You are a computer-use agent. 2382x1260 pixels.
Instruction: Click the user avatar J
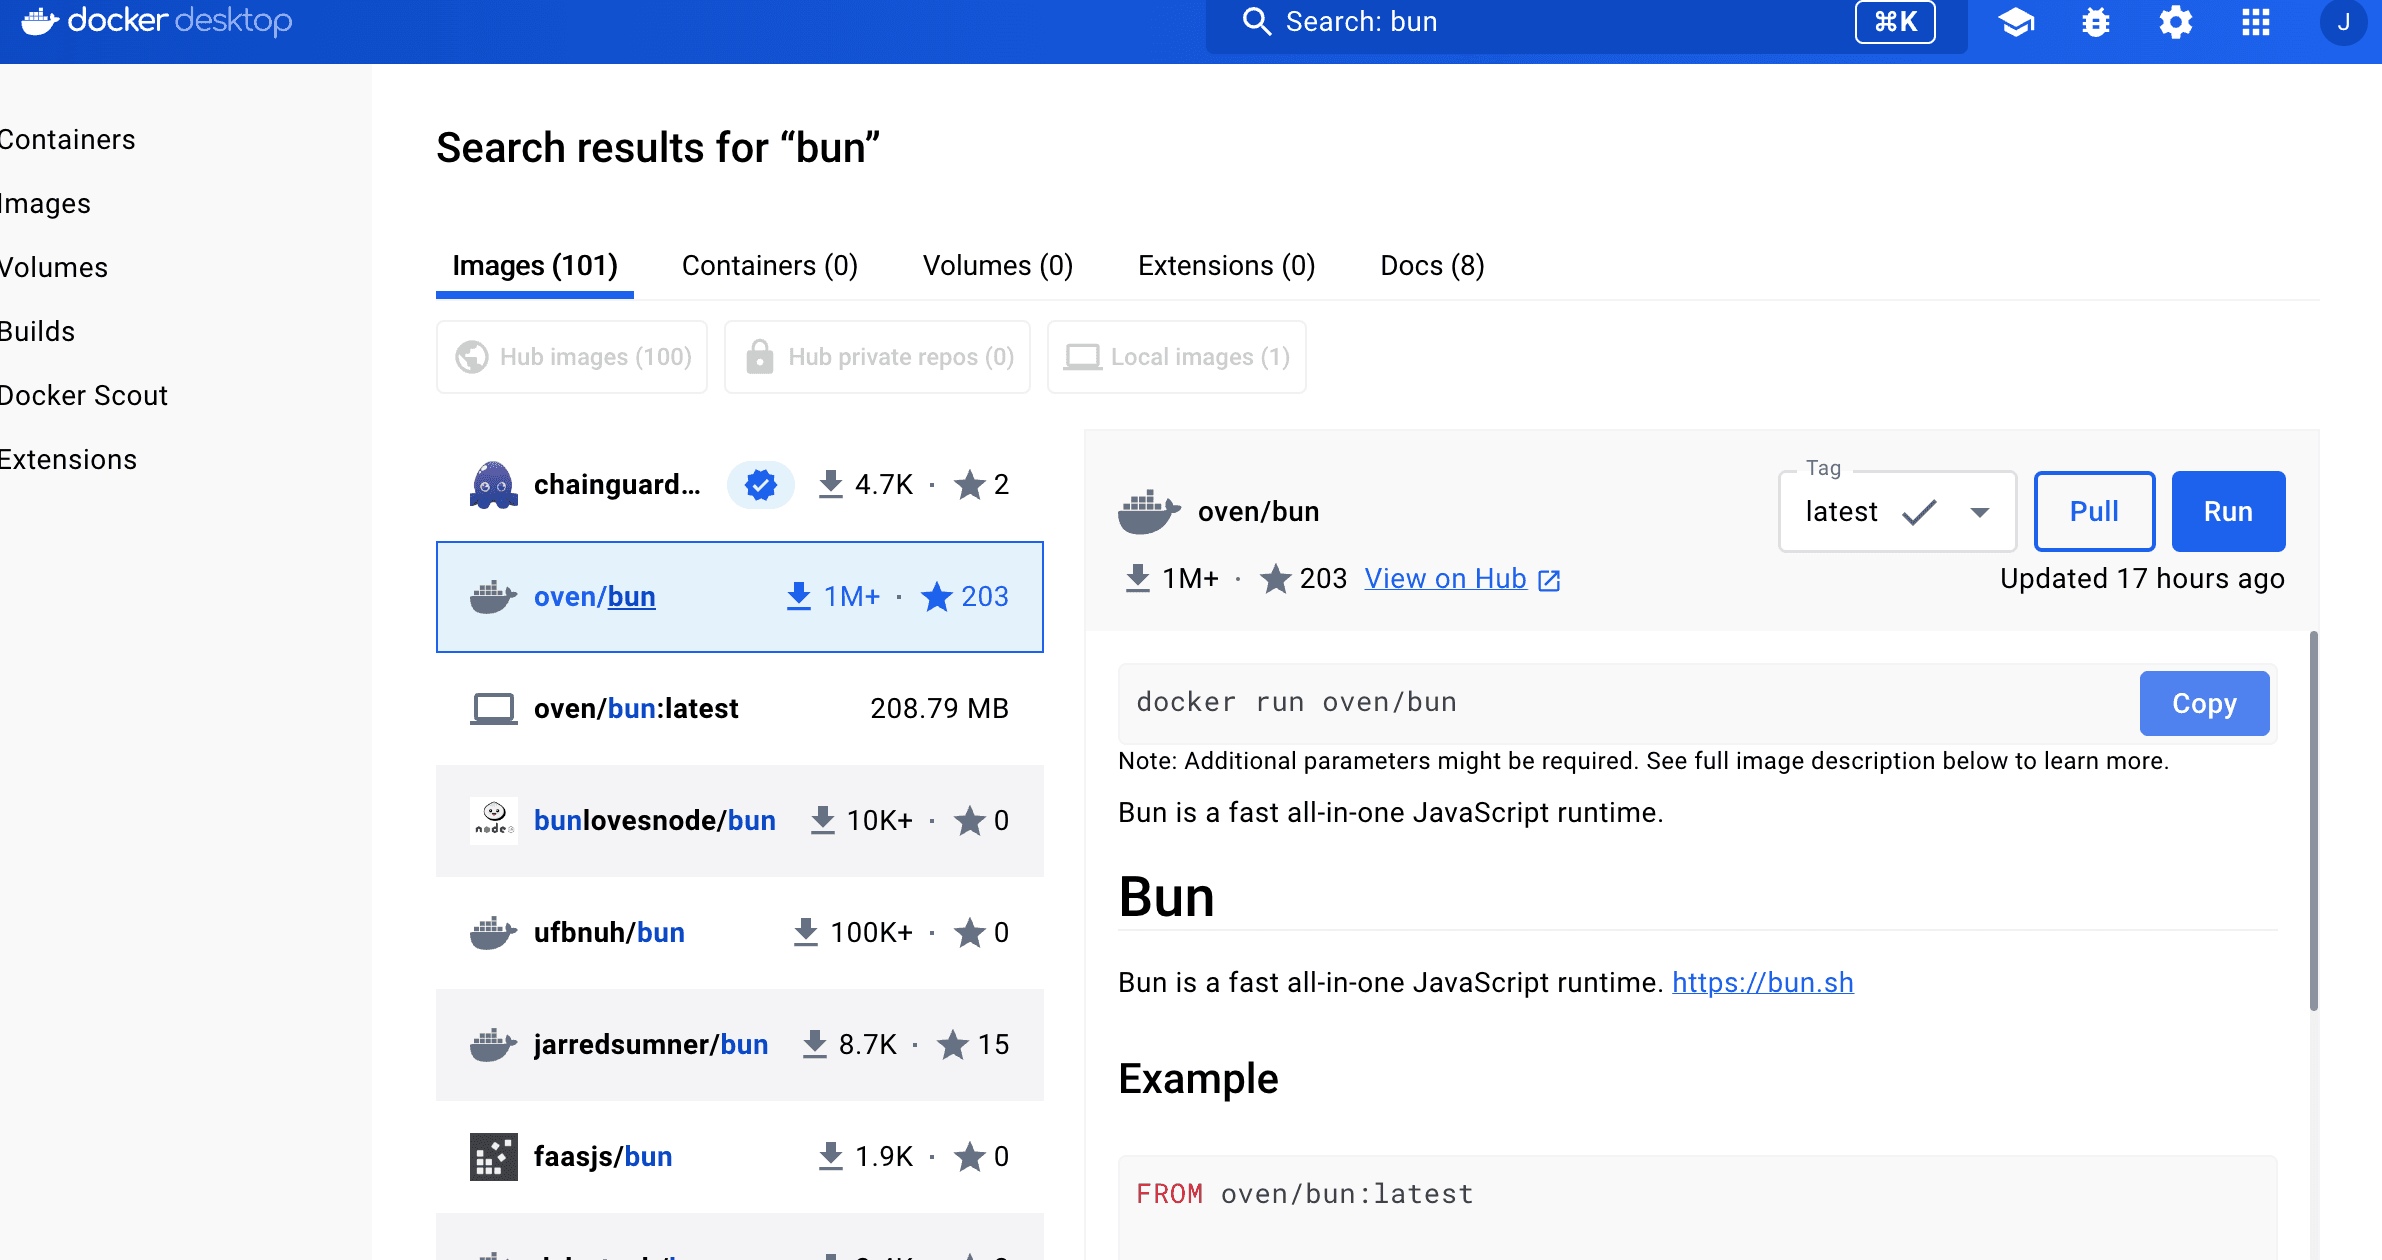coord(2342,22)
